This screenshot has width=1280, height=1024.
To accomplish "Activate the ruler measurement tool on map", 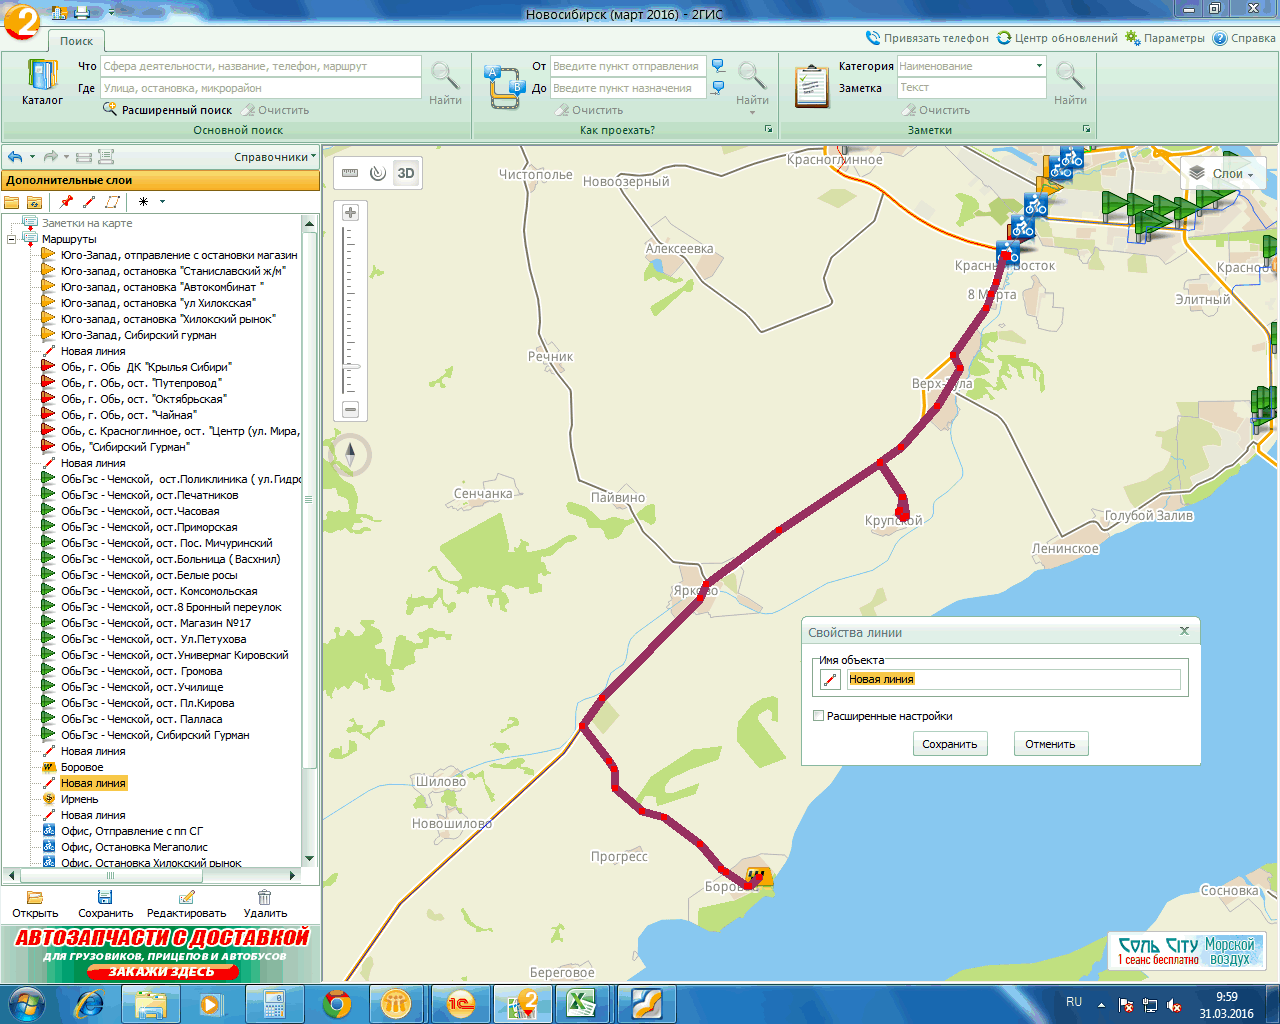I will [x=350, y=173].
